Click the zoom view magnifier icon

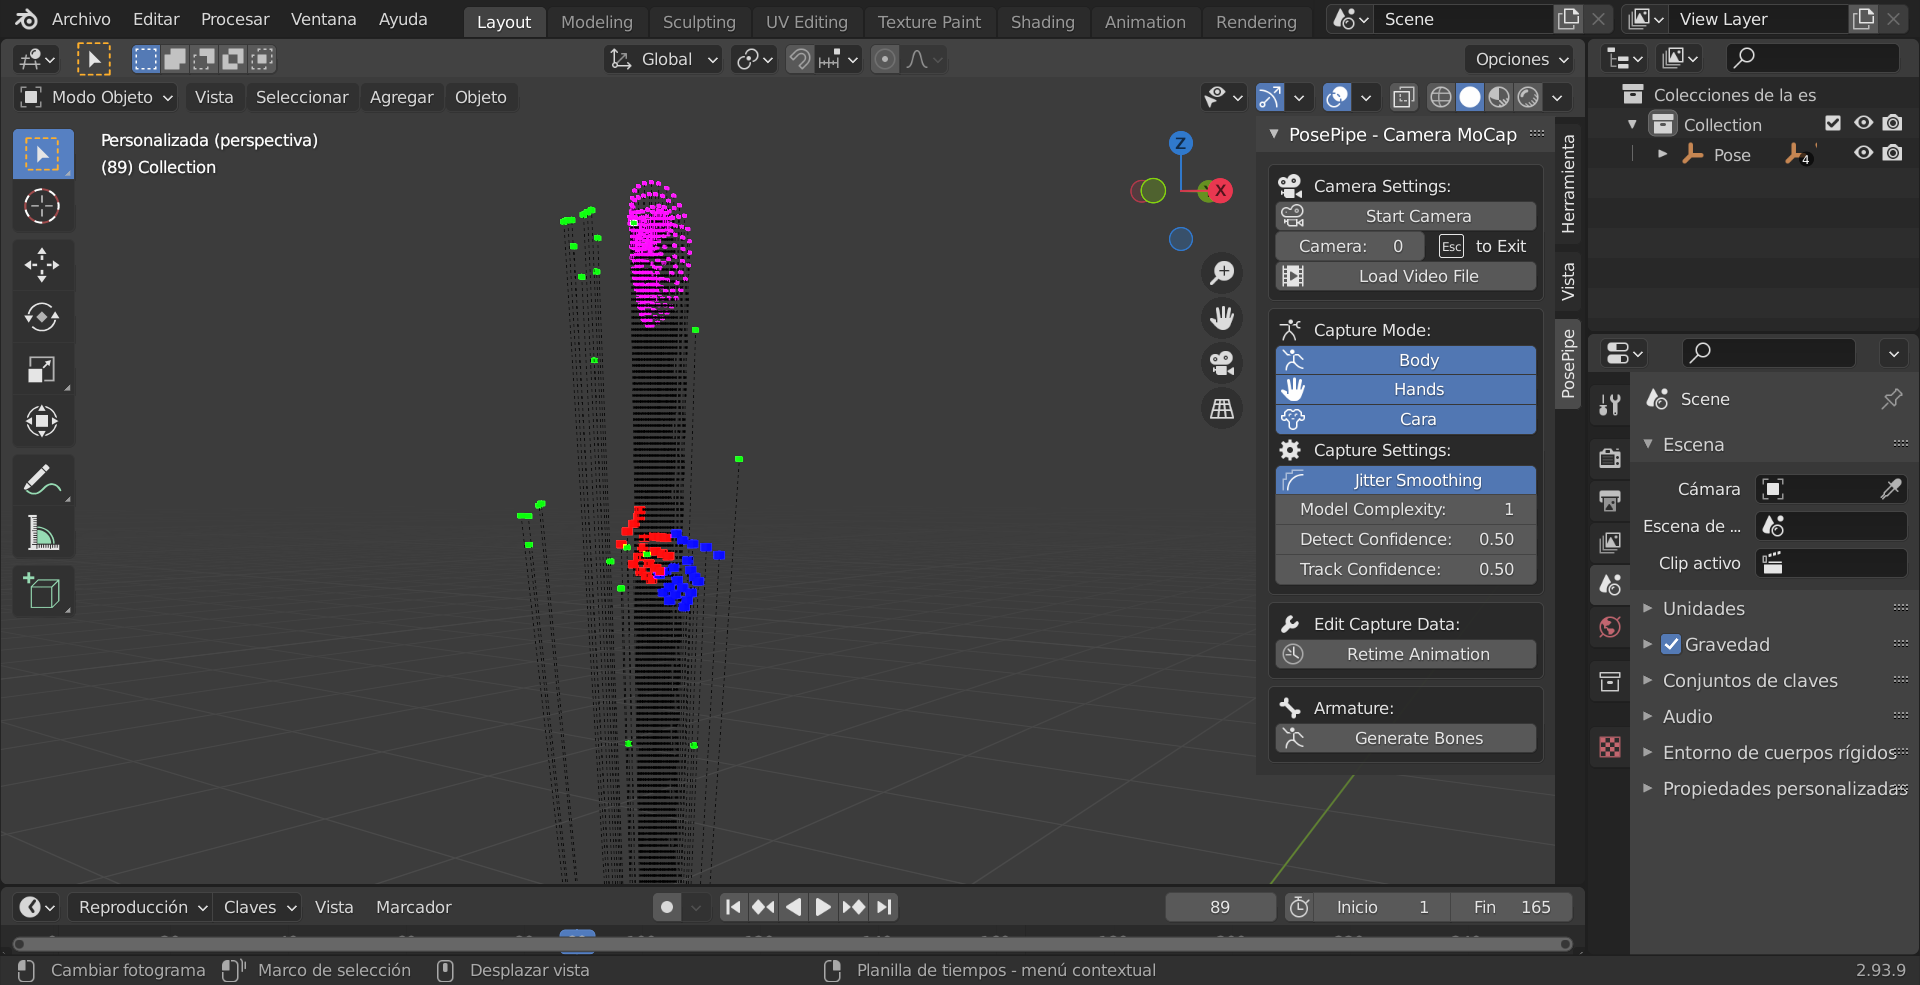[x=1222, y=273]
